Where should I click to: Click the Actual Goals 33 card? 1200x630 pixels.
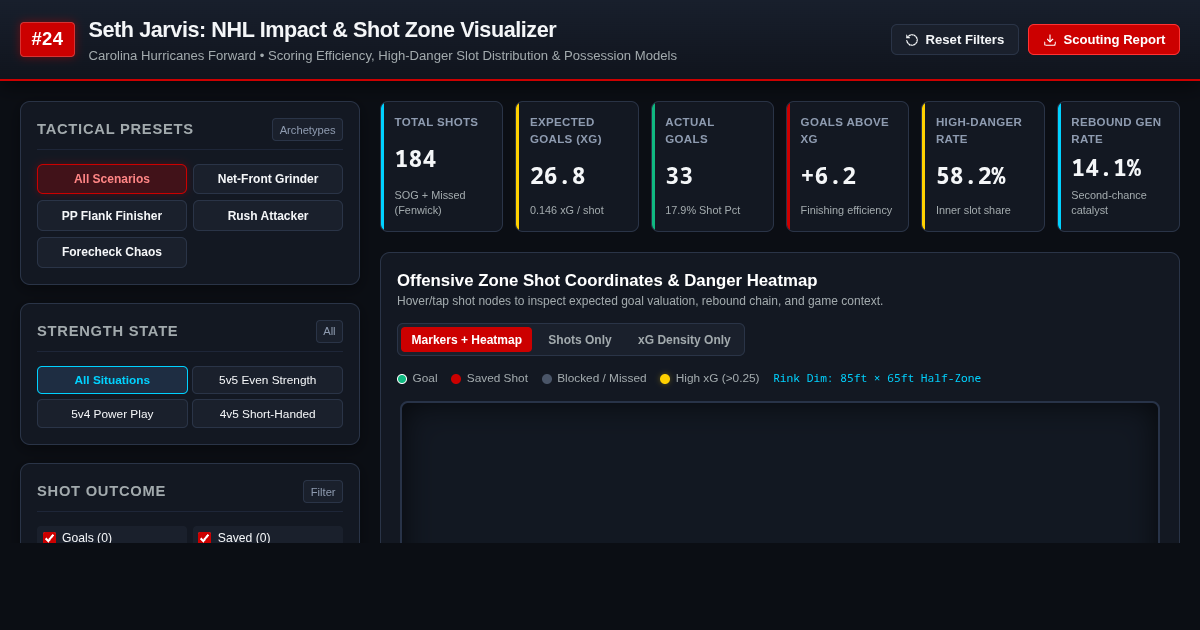[x=712, y=166]
